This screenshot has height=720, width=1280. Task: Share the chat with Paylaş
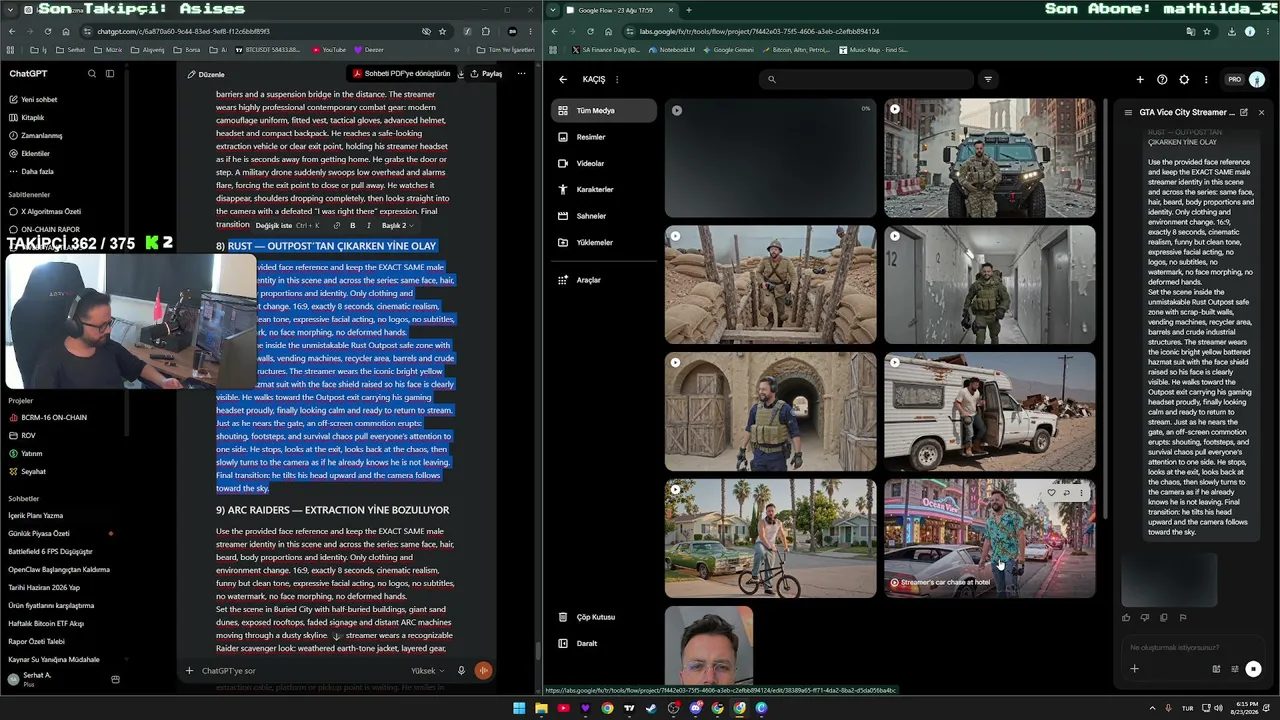(x=487, y=74)
